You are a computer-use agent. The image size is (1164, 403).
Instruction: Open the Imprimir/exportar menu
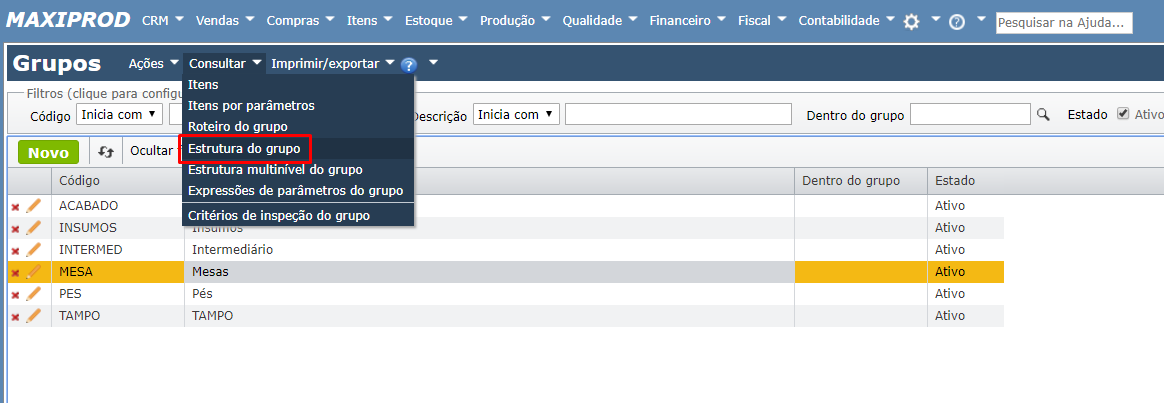(x=333, y=64)
